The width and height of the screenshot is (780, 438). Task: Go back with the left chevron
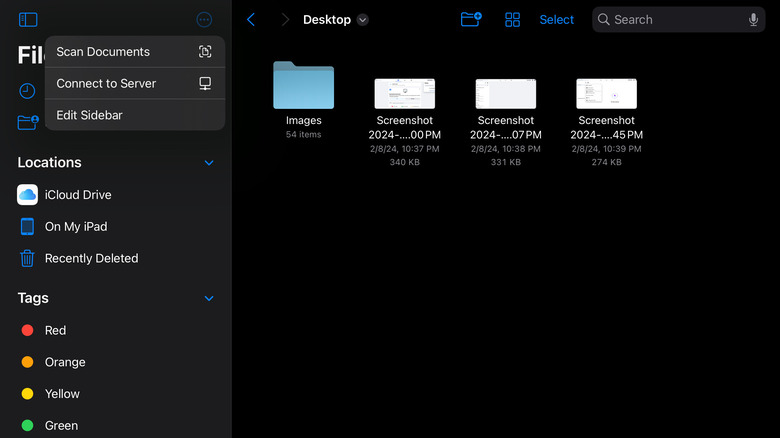(x=251, y=19)
